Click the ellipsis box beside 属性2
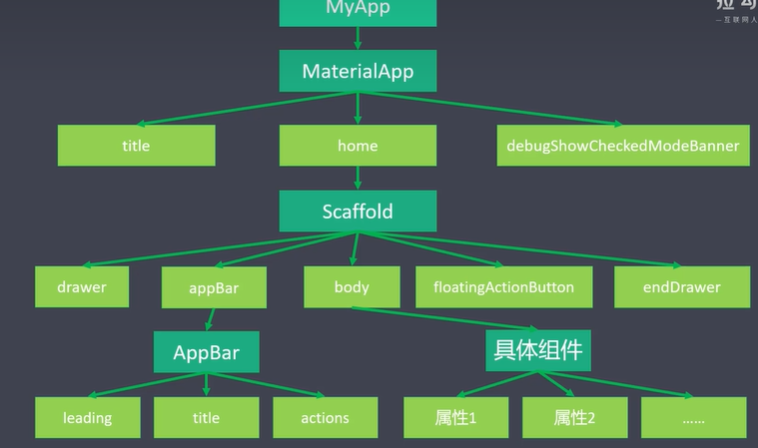The image size is (758, 448). point(693,418)
